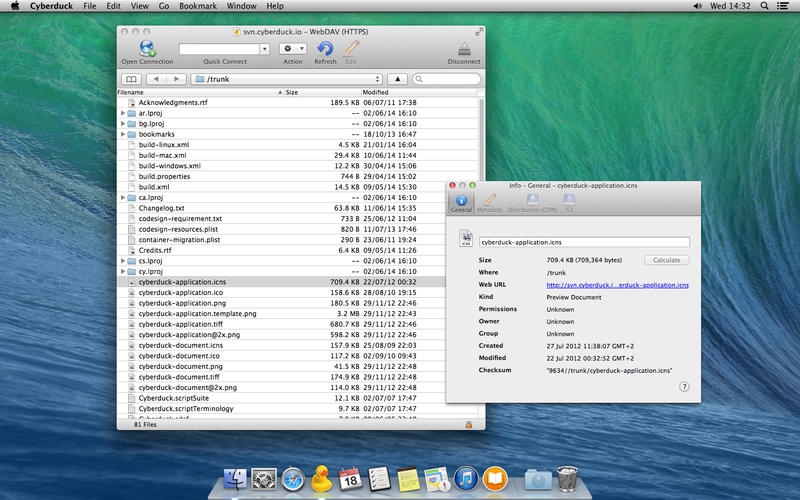Screen dimensions: 800x500
Task: Click the Open Connection globe icon
Action: click(147, 48)
